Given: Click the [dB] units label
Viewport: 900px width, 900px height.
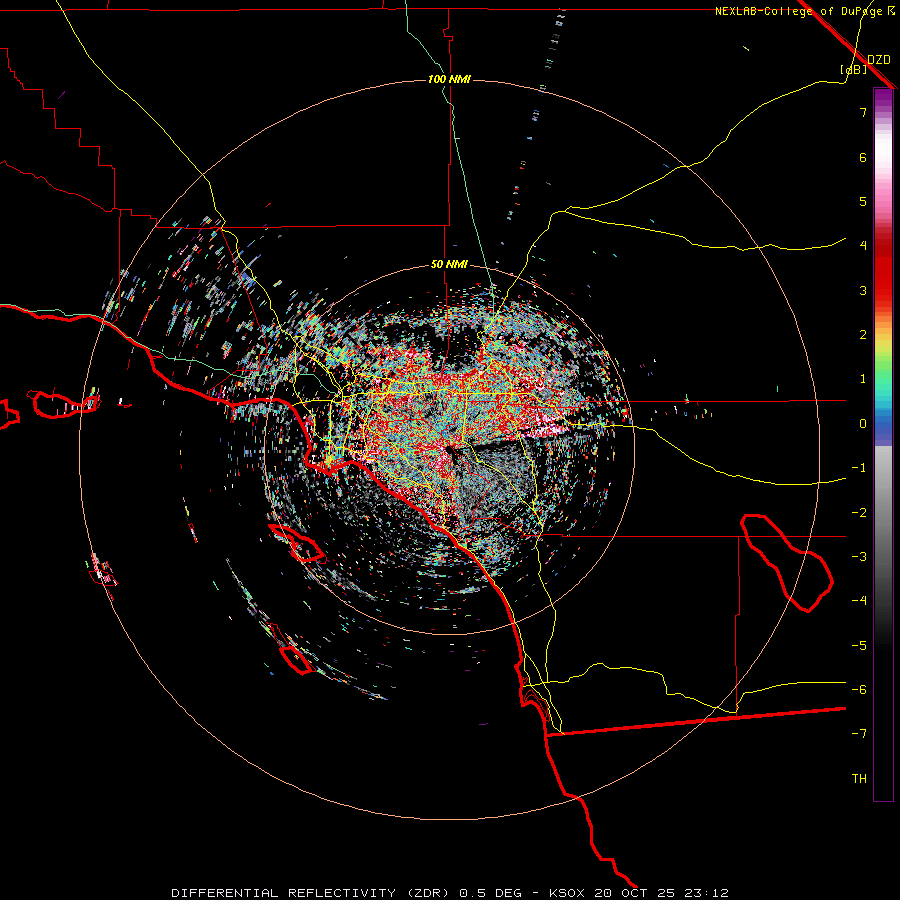Looking at the screenshot, I should 854,69.
